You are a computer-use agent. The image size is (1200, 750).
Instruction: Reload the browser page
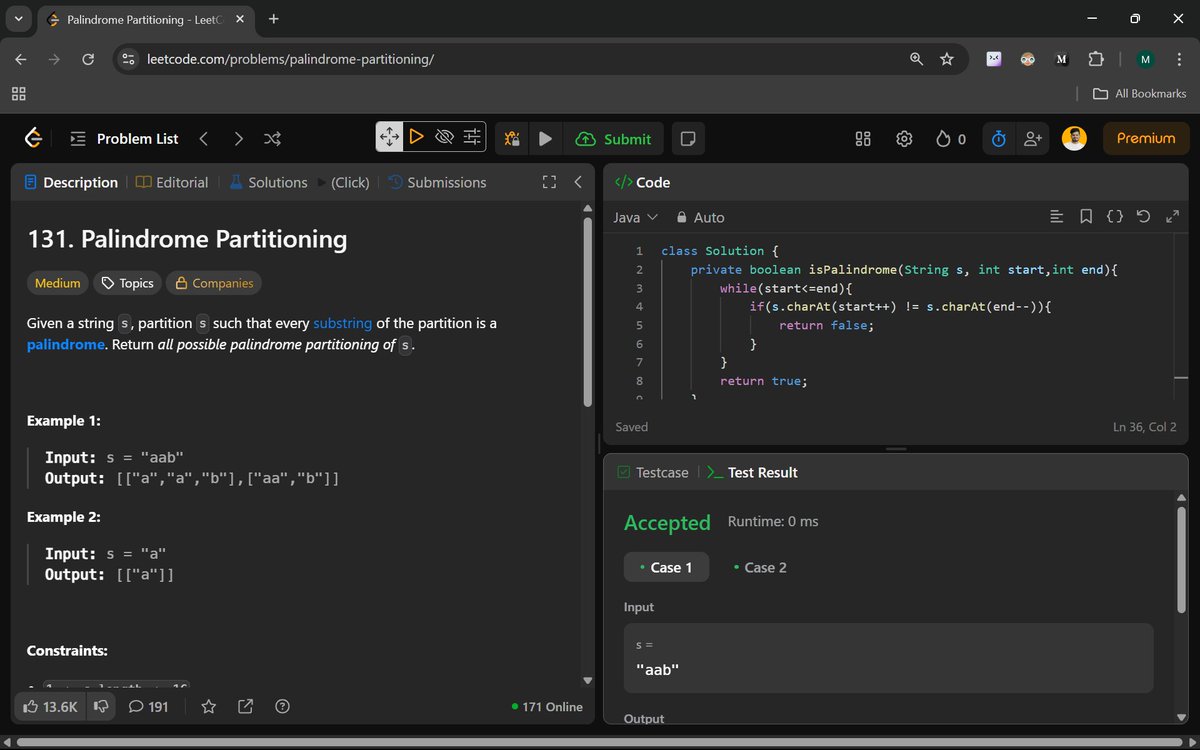(88, 59)
